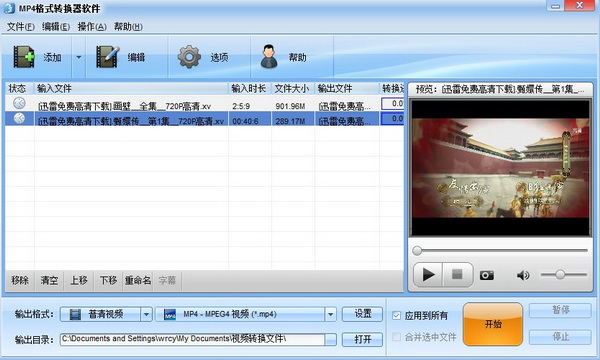Click the 打开 open folder button
Viewport: 600px width, 360px height.
click(362, 339)
